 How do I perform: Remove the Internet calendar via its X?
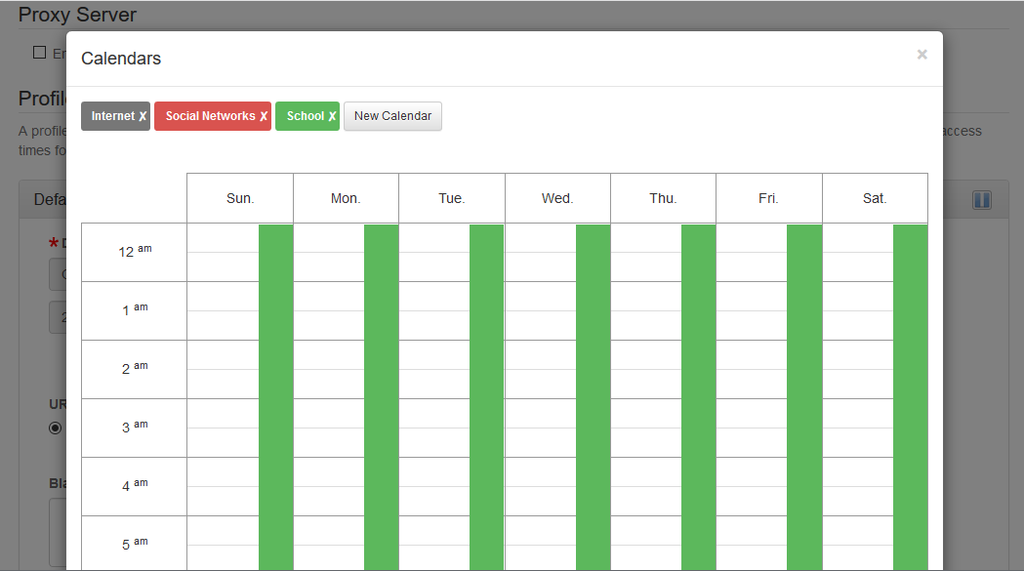(x=143, y=116)
